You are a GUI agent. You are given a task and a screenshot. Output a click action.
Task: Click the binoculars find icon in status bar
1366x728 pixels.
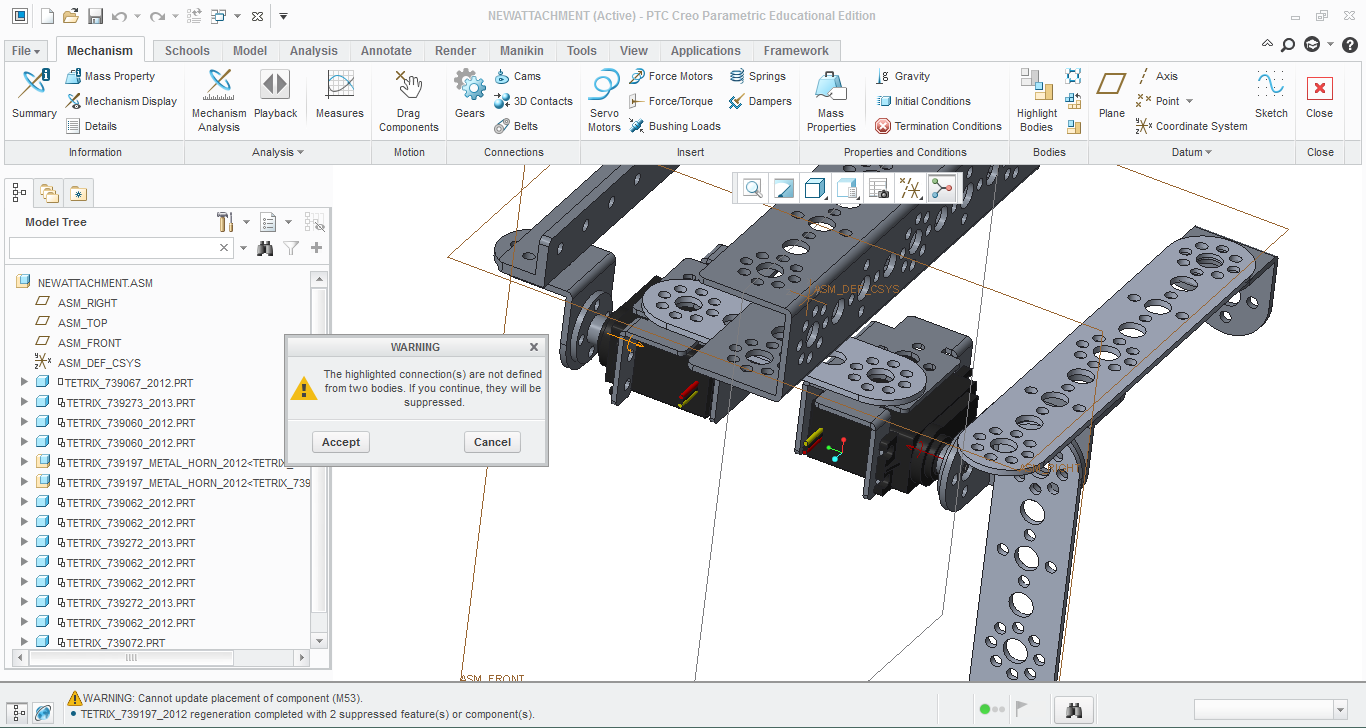1075,709
